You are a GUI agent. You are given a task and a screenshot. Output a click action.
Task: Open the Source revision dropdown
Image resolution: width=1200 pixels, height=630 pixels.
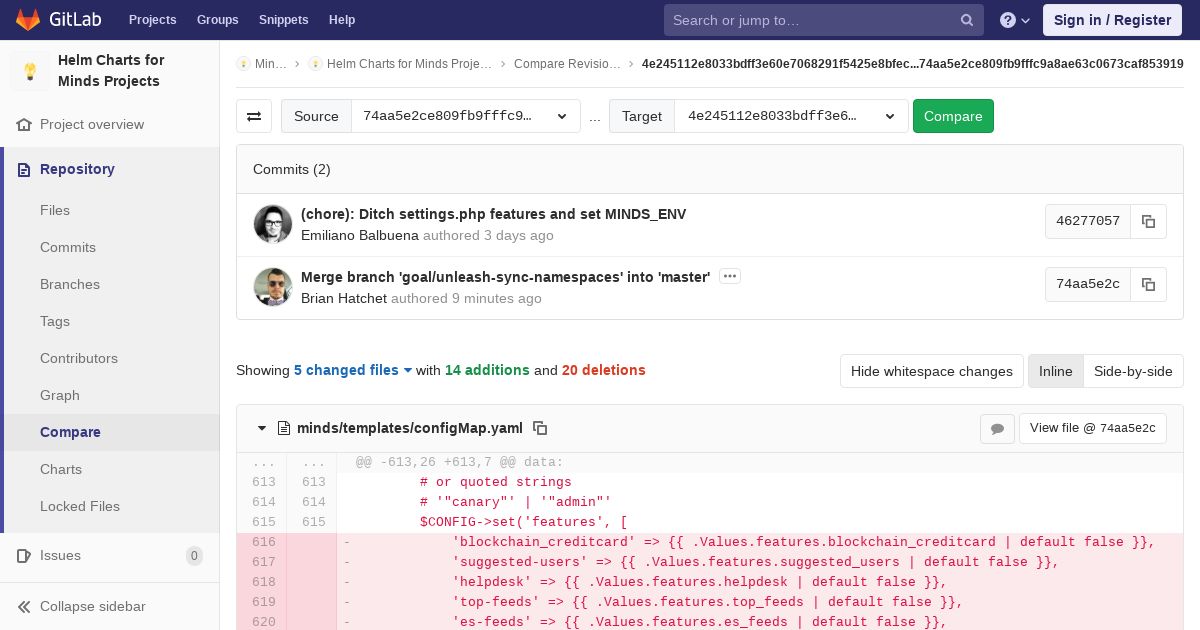tap(466, 116)
